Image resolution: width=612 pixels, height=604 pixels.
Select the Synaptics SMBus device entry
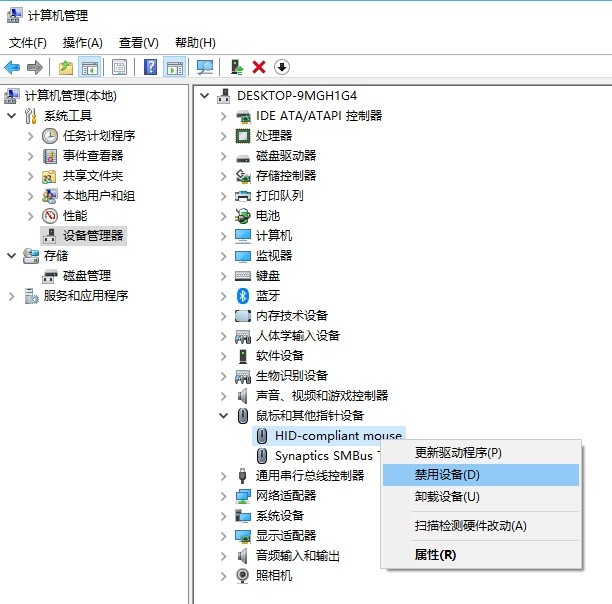pos(324,455)
